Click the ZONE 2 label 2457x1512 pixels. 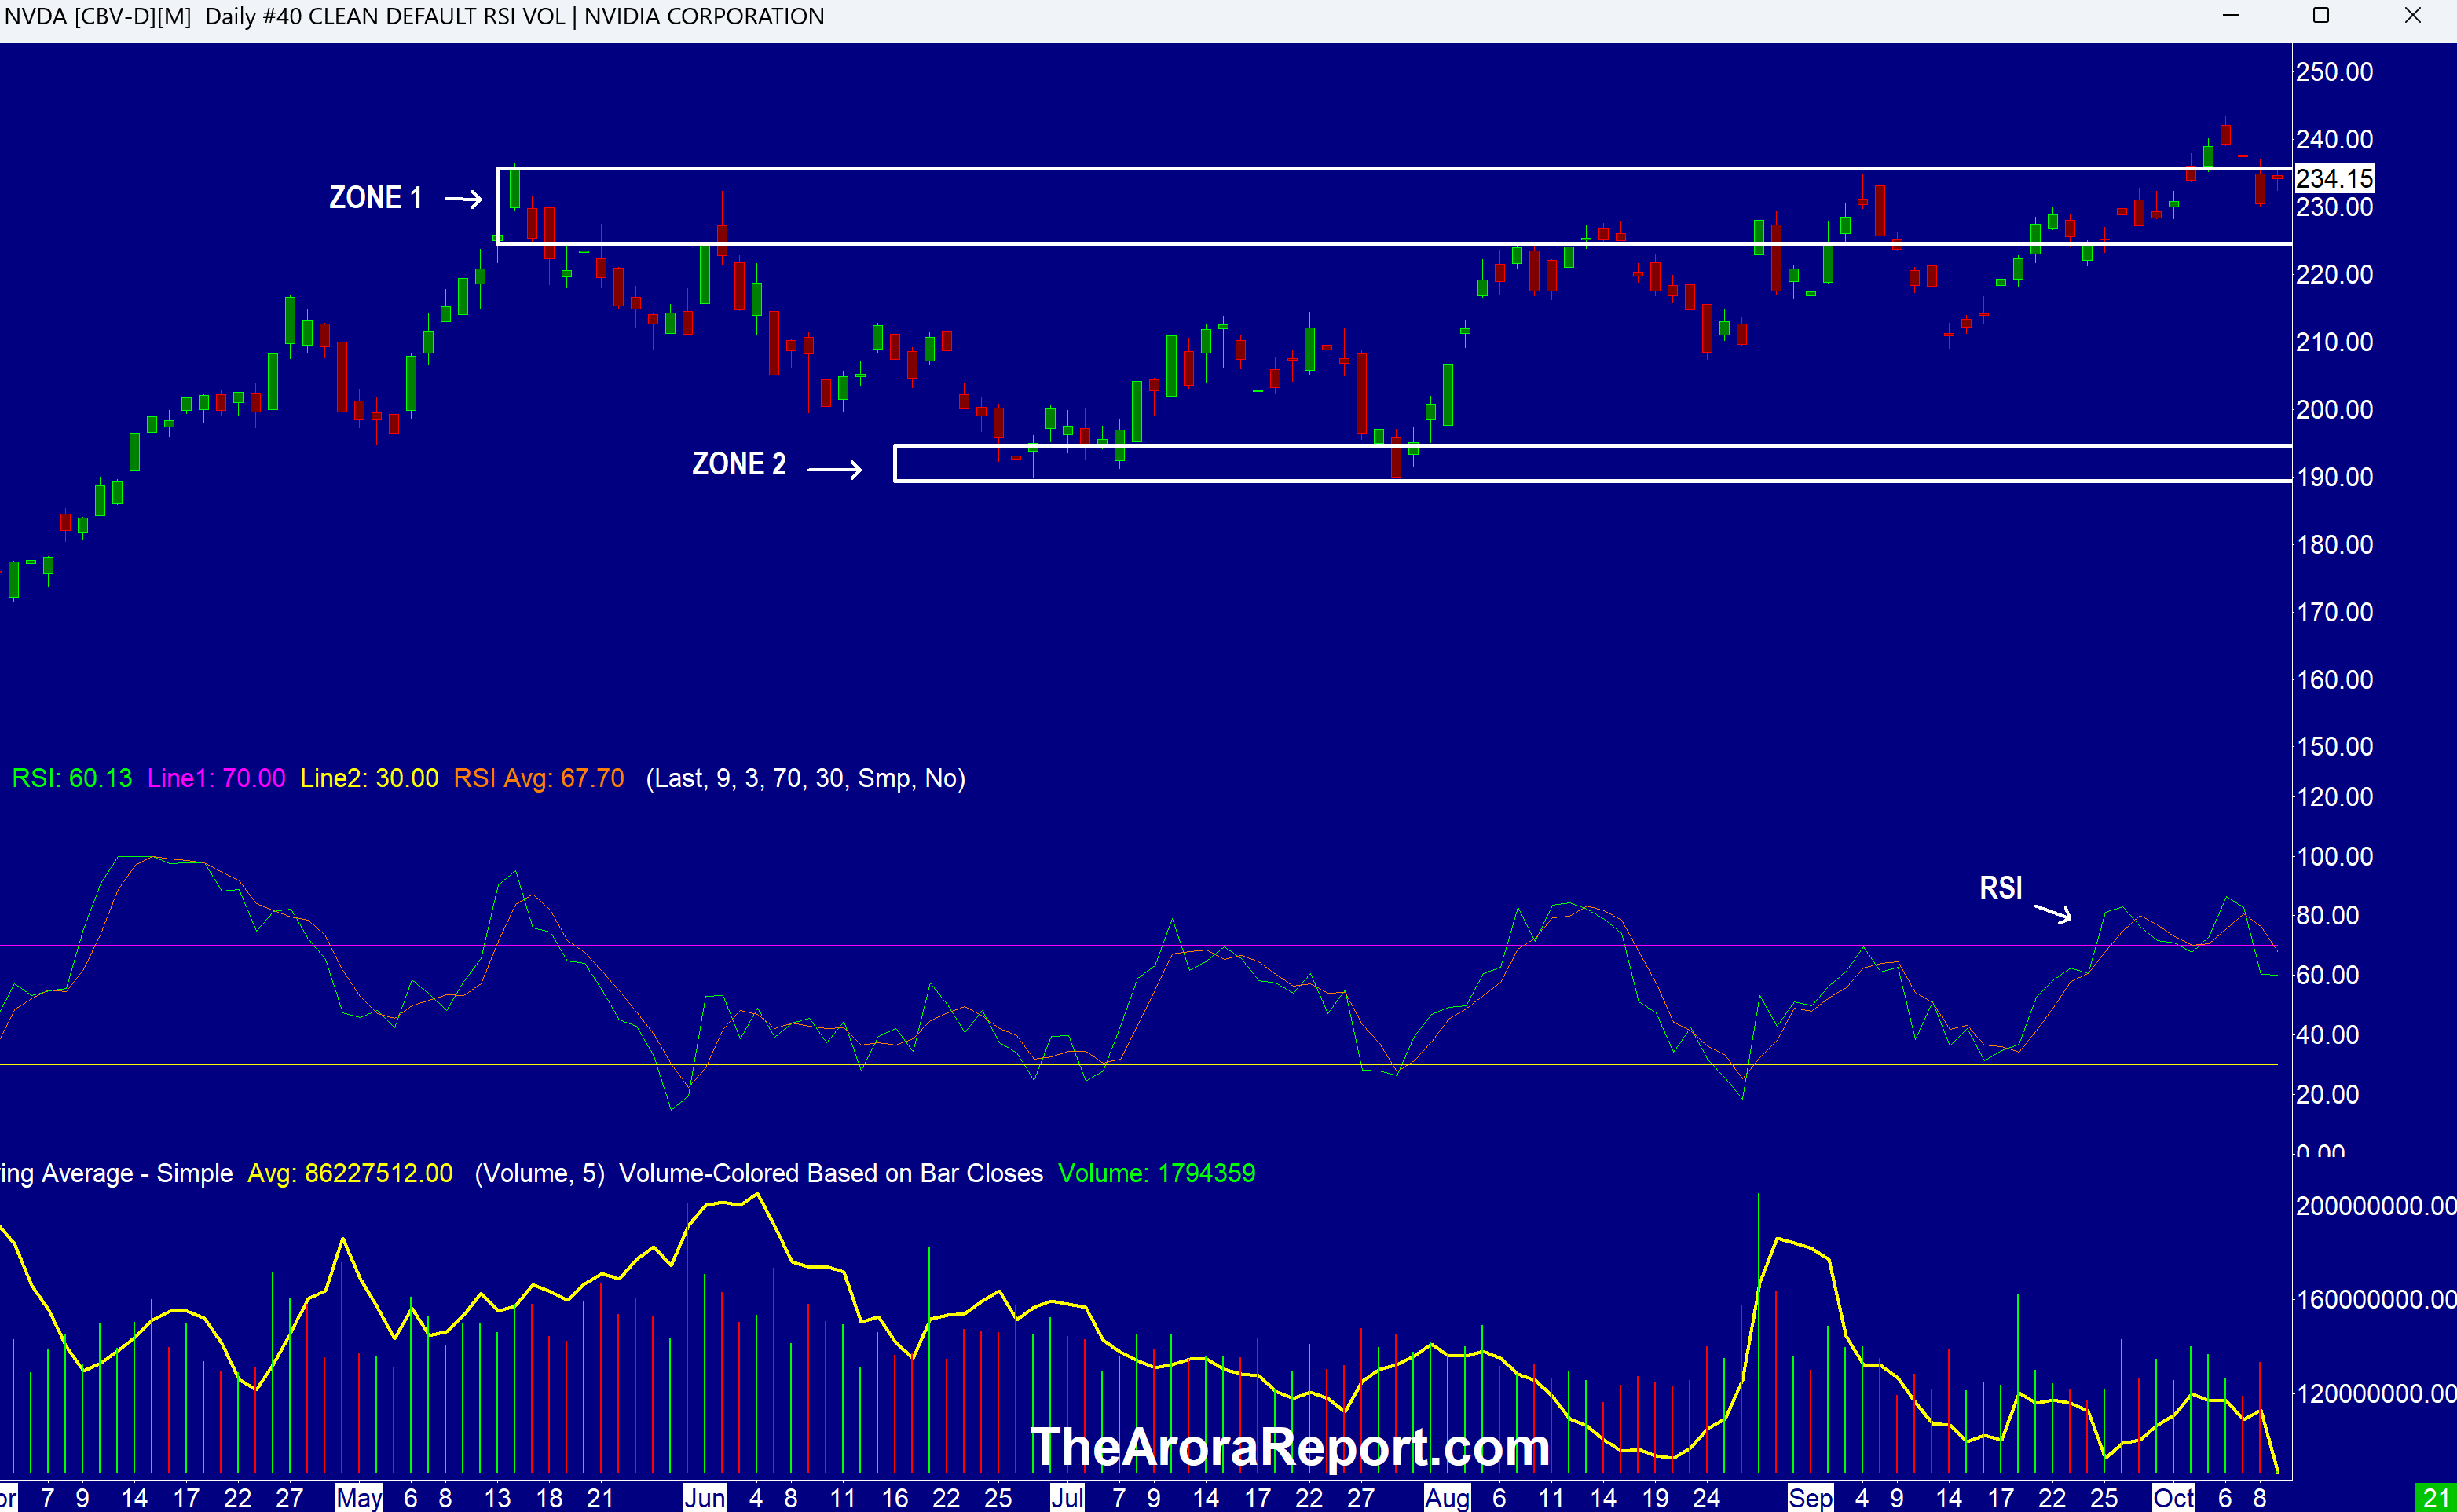739,464
